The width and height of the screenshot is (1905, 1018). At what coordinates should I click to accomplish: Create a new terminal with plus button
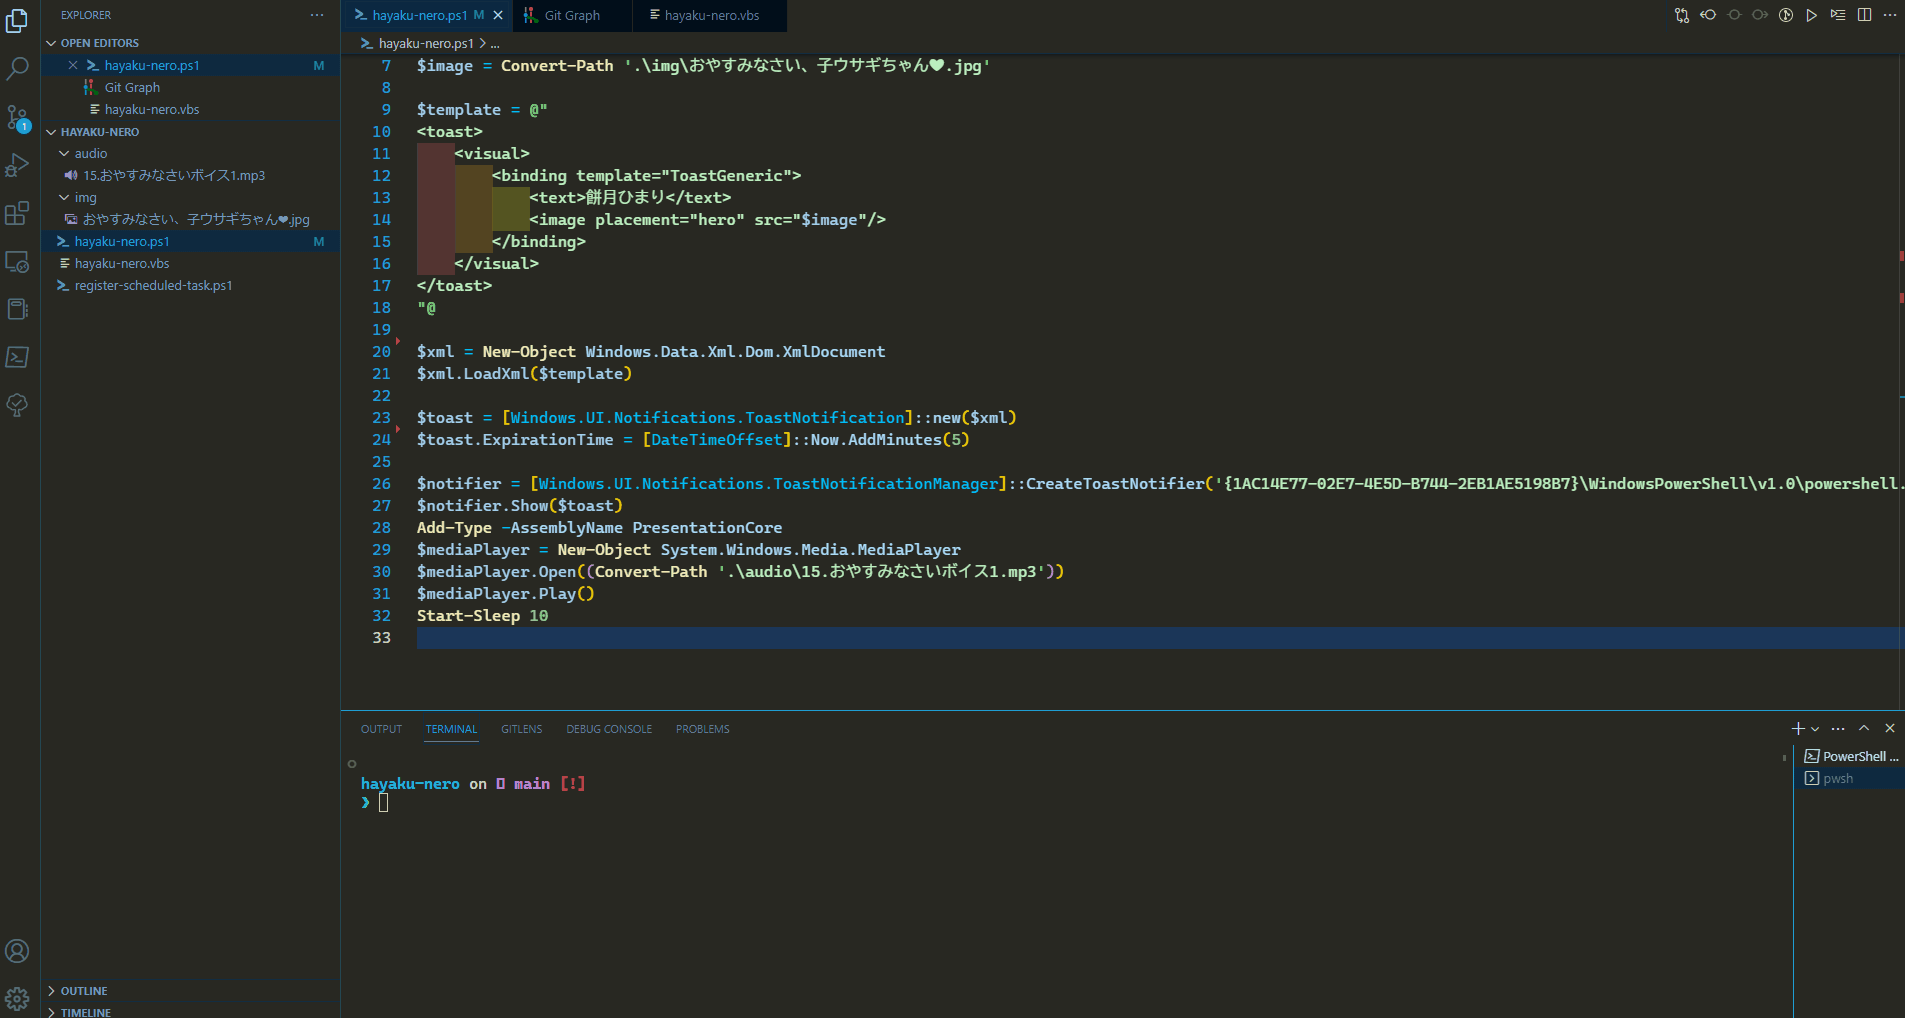point(1798,729)
